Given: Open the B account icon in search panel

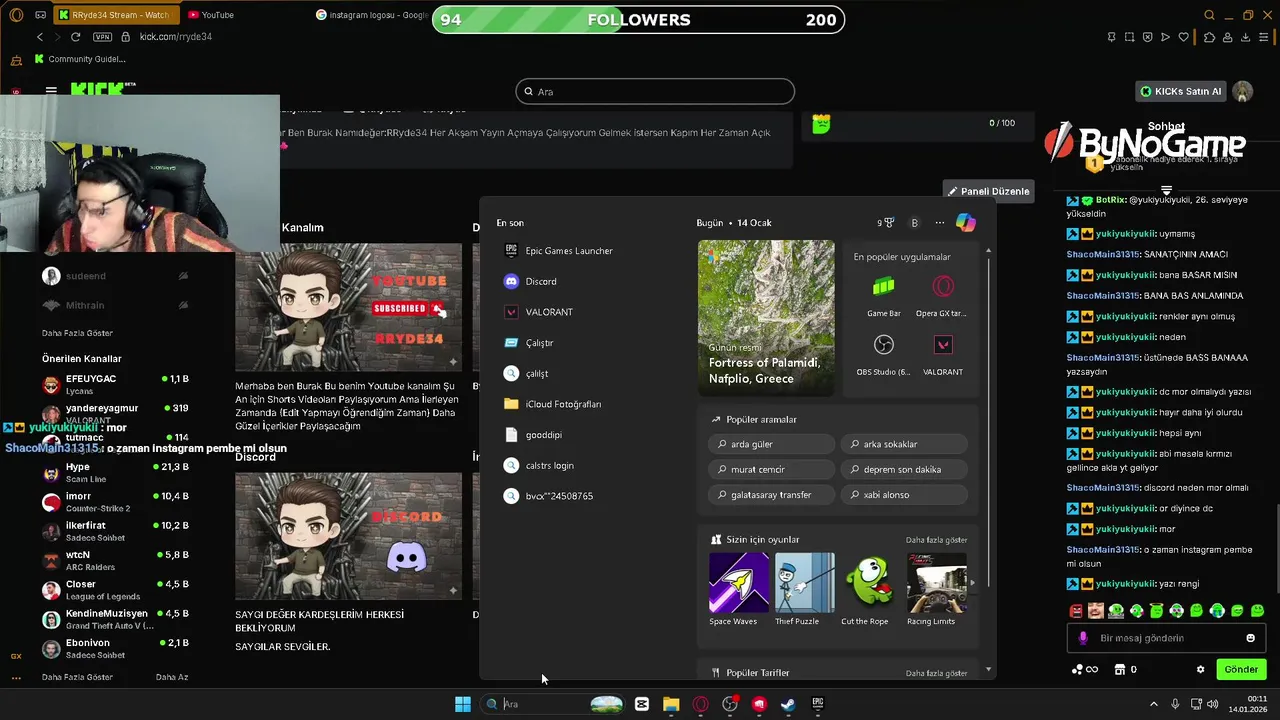Looking at the screenshot, I should coord(914,223).
